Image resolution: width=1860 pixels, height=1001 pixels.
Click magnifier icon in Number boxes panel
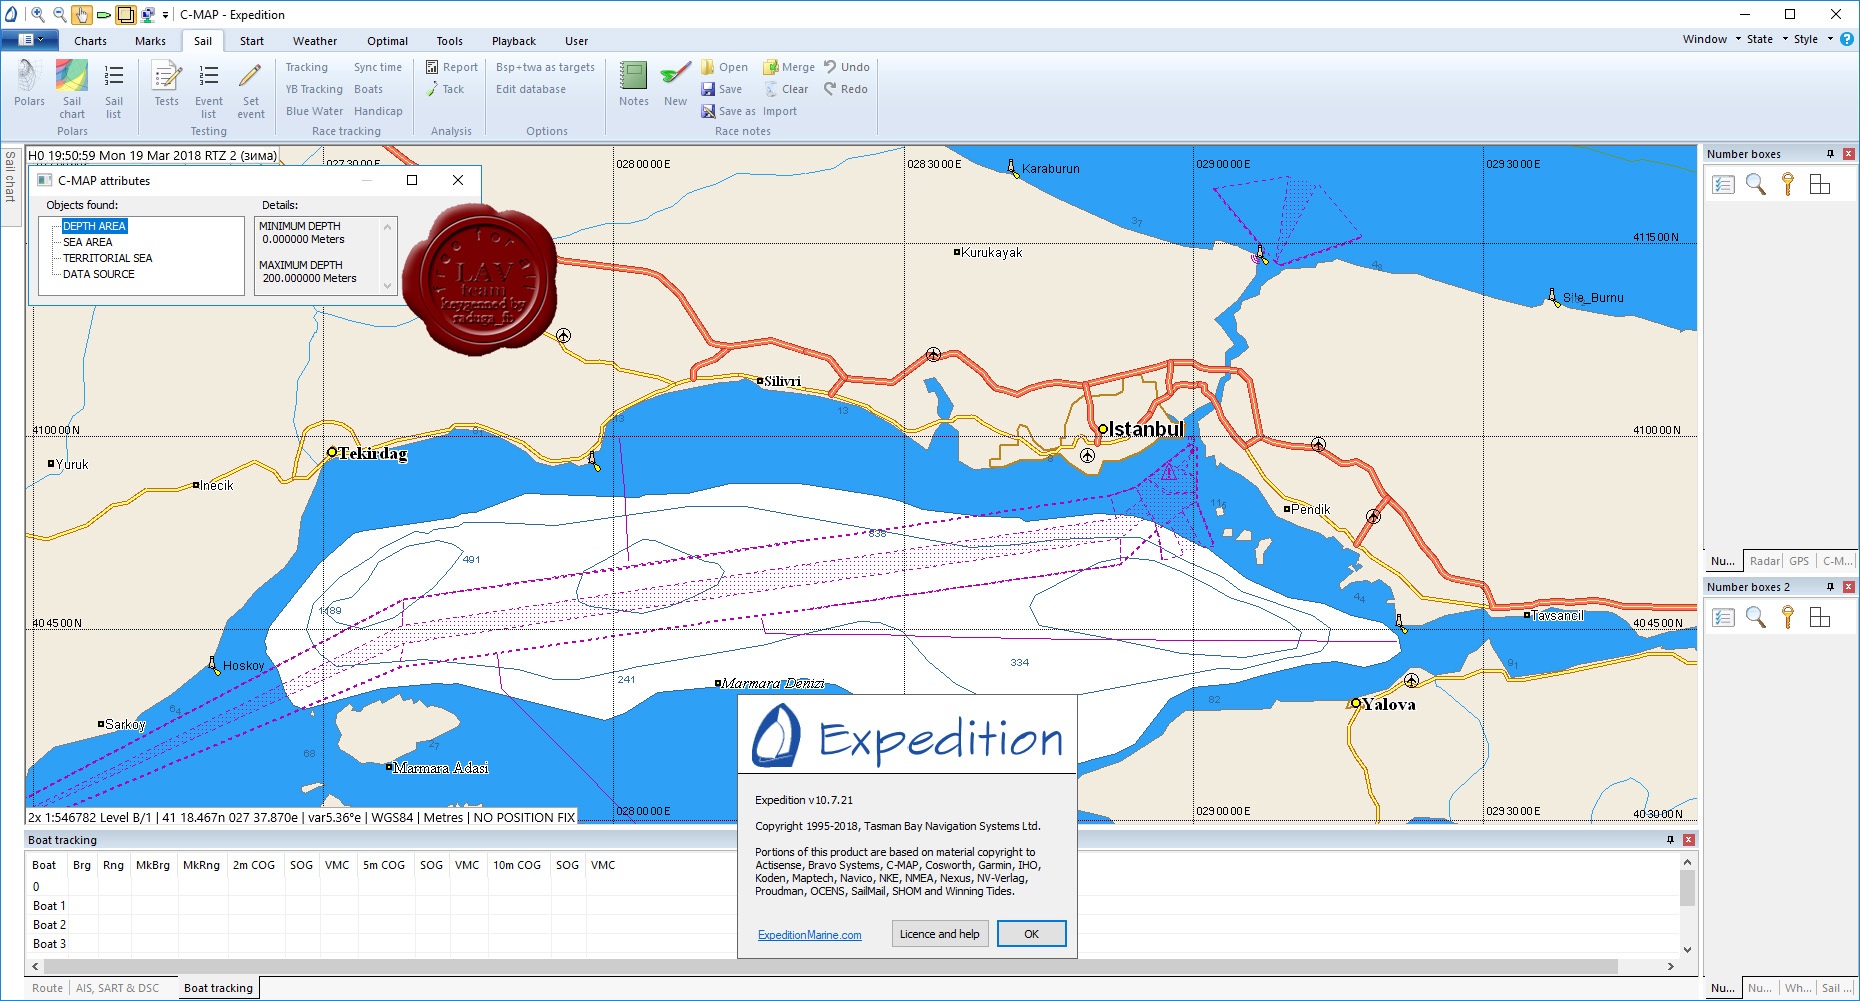(x=1755, y=184)
